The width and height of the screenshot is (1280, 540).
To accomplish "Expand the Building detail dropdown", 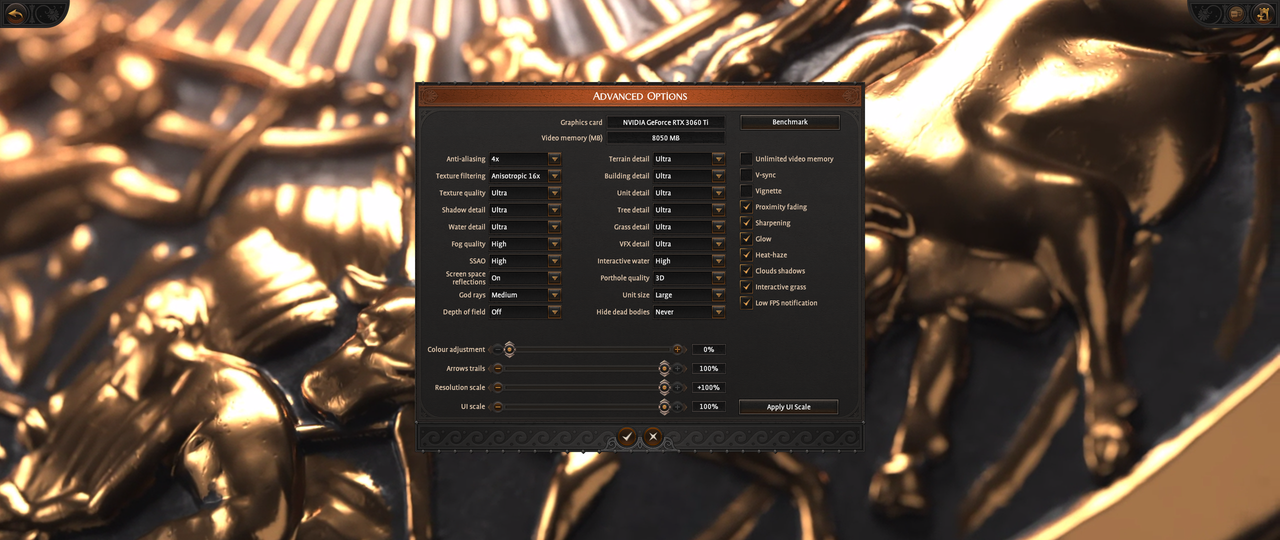I will [x=689, y=176].
